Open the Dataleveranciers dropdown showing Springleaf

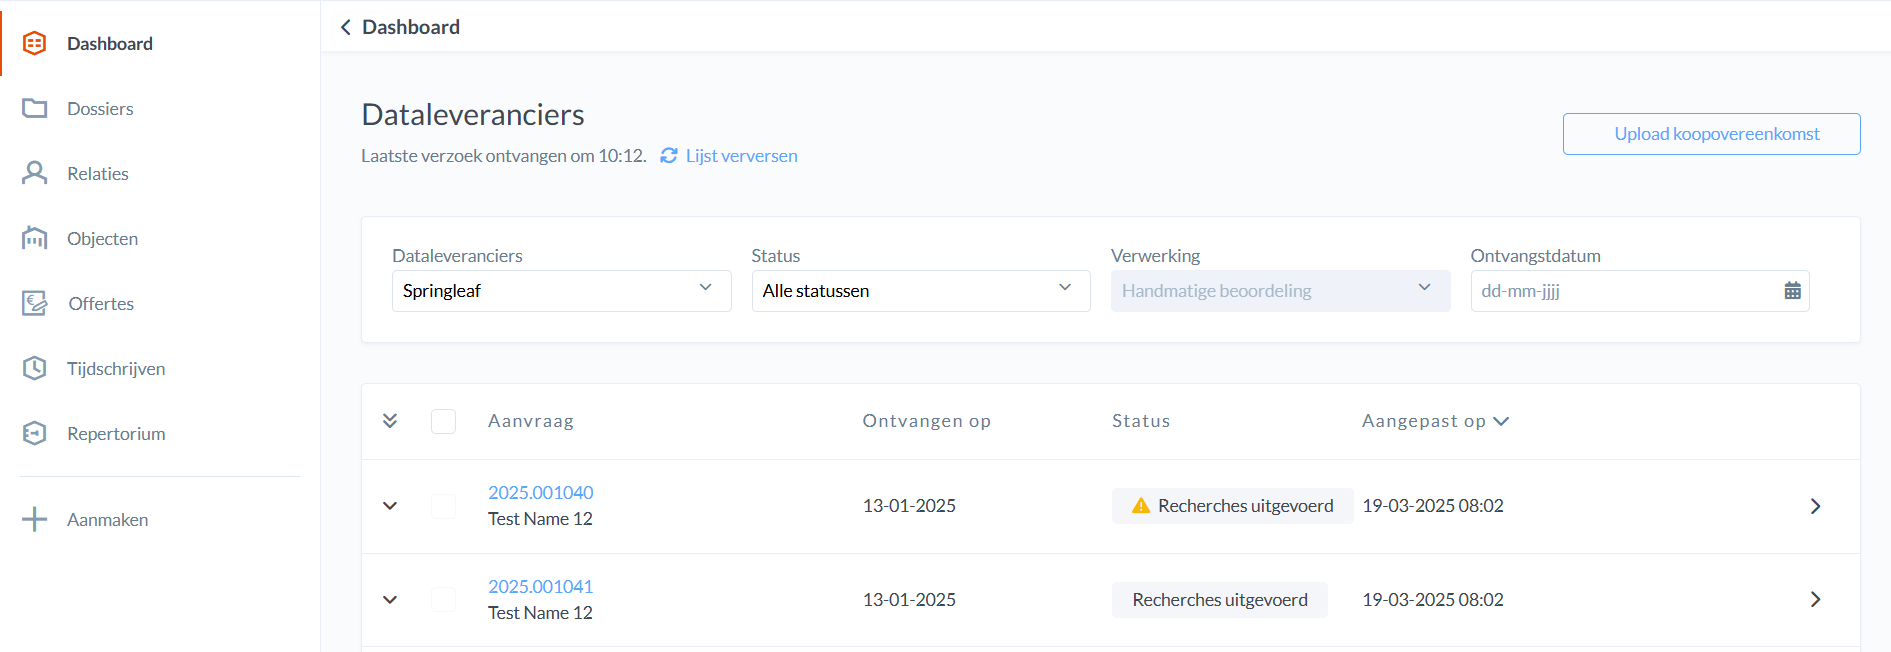tap(561, 291)
